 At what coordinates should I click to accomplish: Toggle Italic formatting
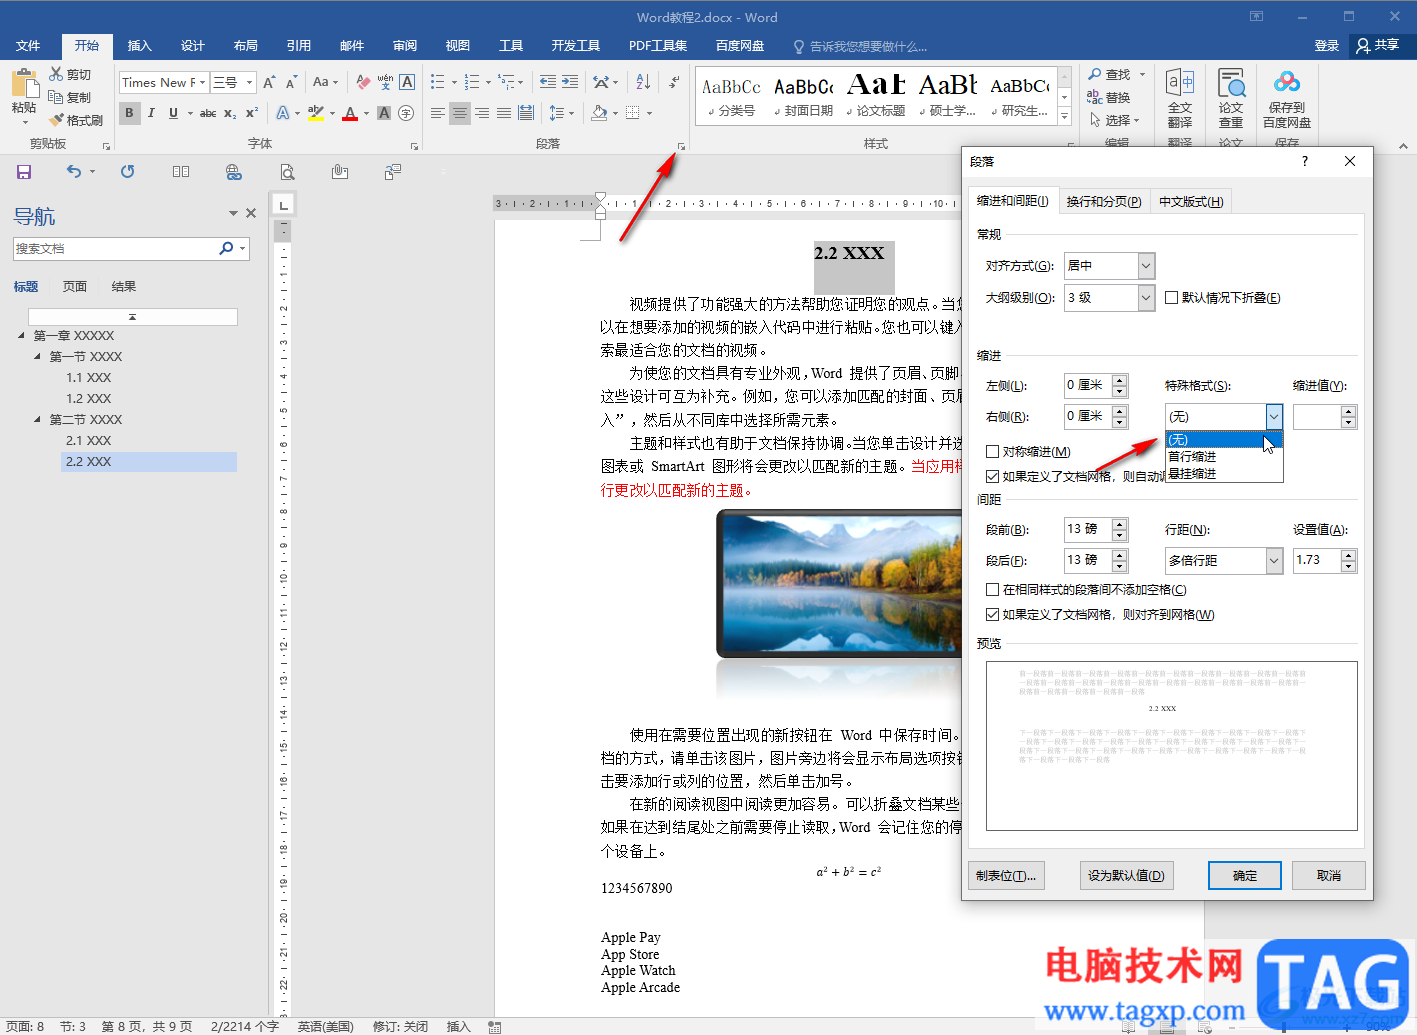[x=151, y=113]
